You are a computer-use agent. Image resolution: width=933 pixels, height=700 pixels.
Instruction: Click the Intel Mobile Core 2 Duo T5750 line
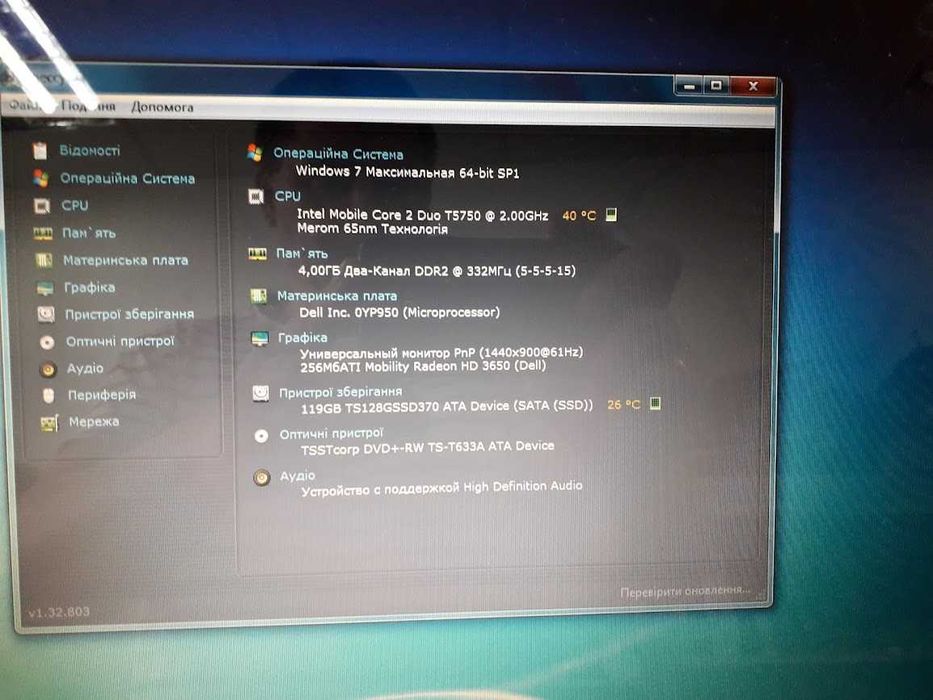422,215
